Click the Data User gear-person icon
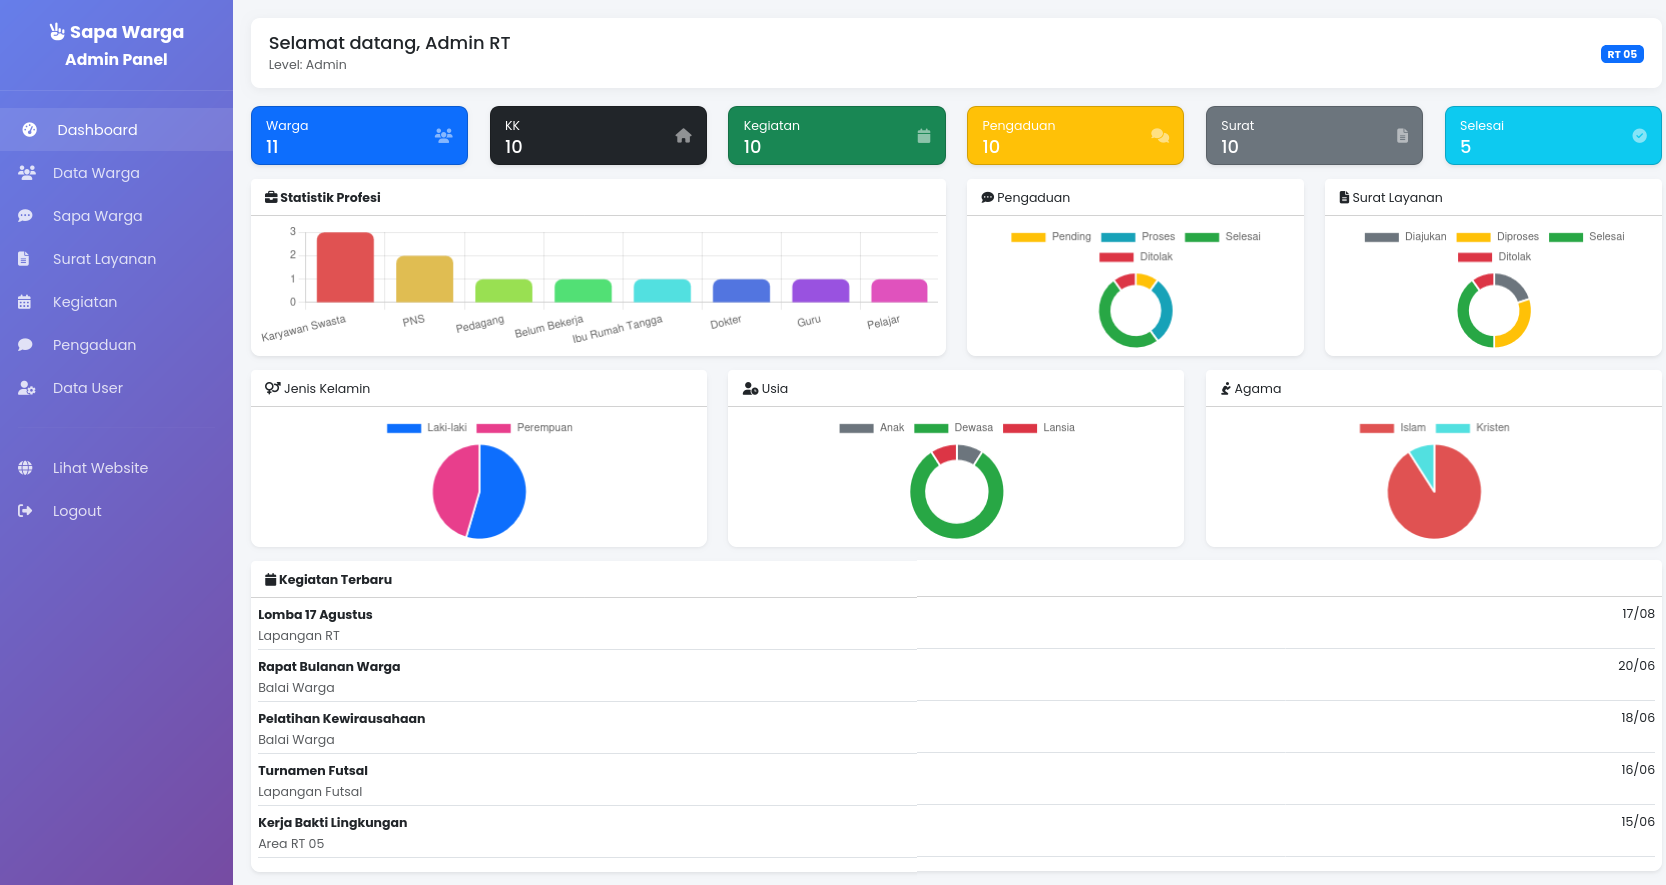 tap(27, 388)
